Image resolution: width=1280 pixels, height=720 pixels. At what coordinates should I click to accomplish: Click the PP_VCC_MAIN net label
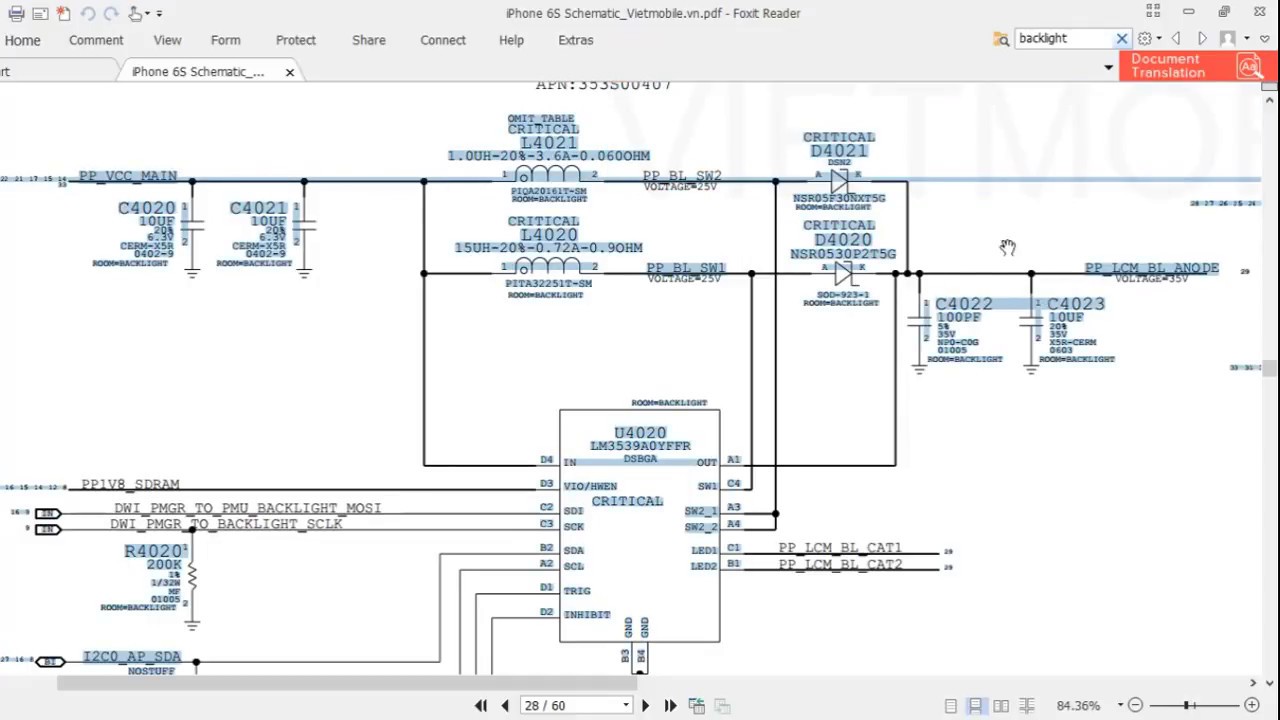pos(128,176)
